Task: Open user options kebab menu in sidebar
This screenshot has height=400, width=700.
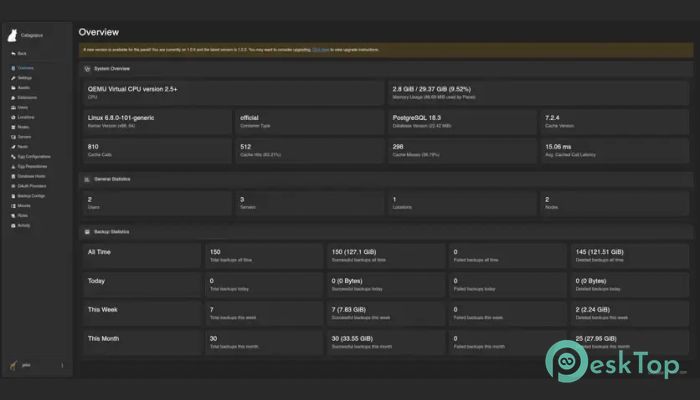Action: 62,365
